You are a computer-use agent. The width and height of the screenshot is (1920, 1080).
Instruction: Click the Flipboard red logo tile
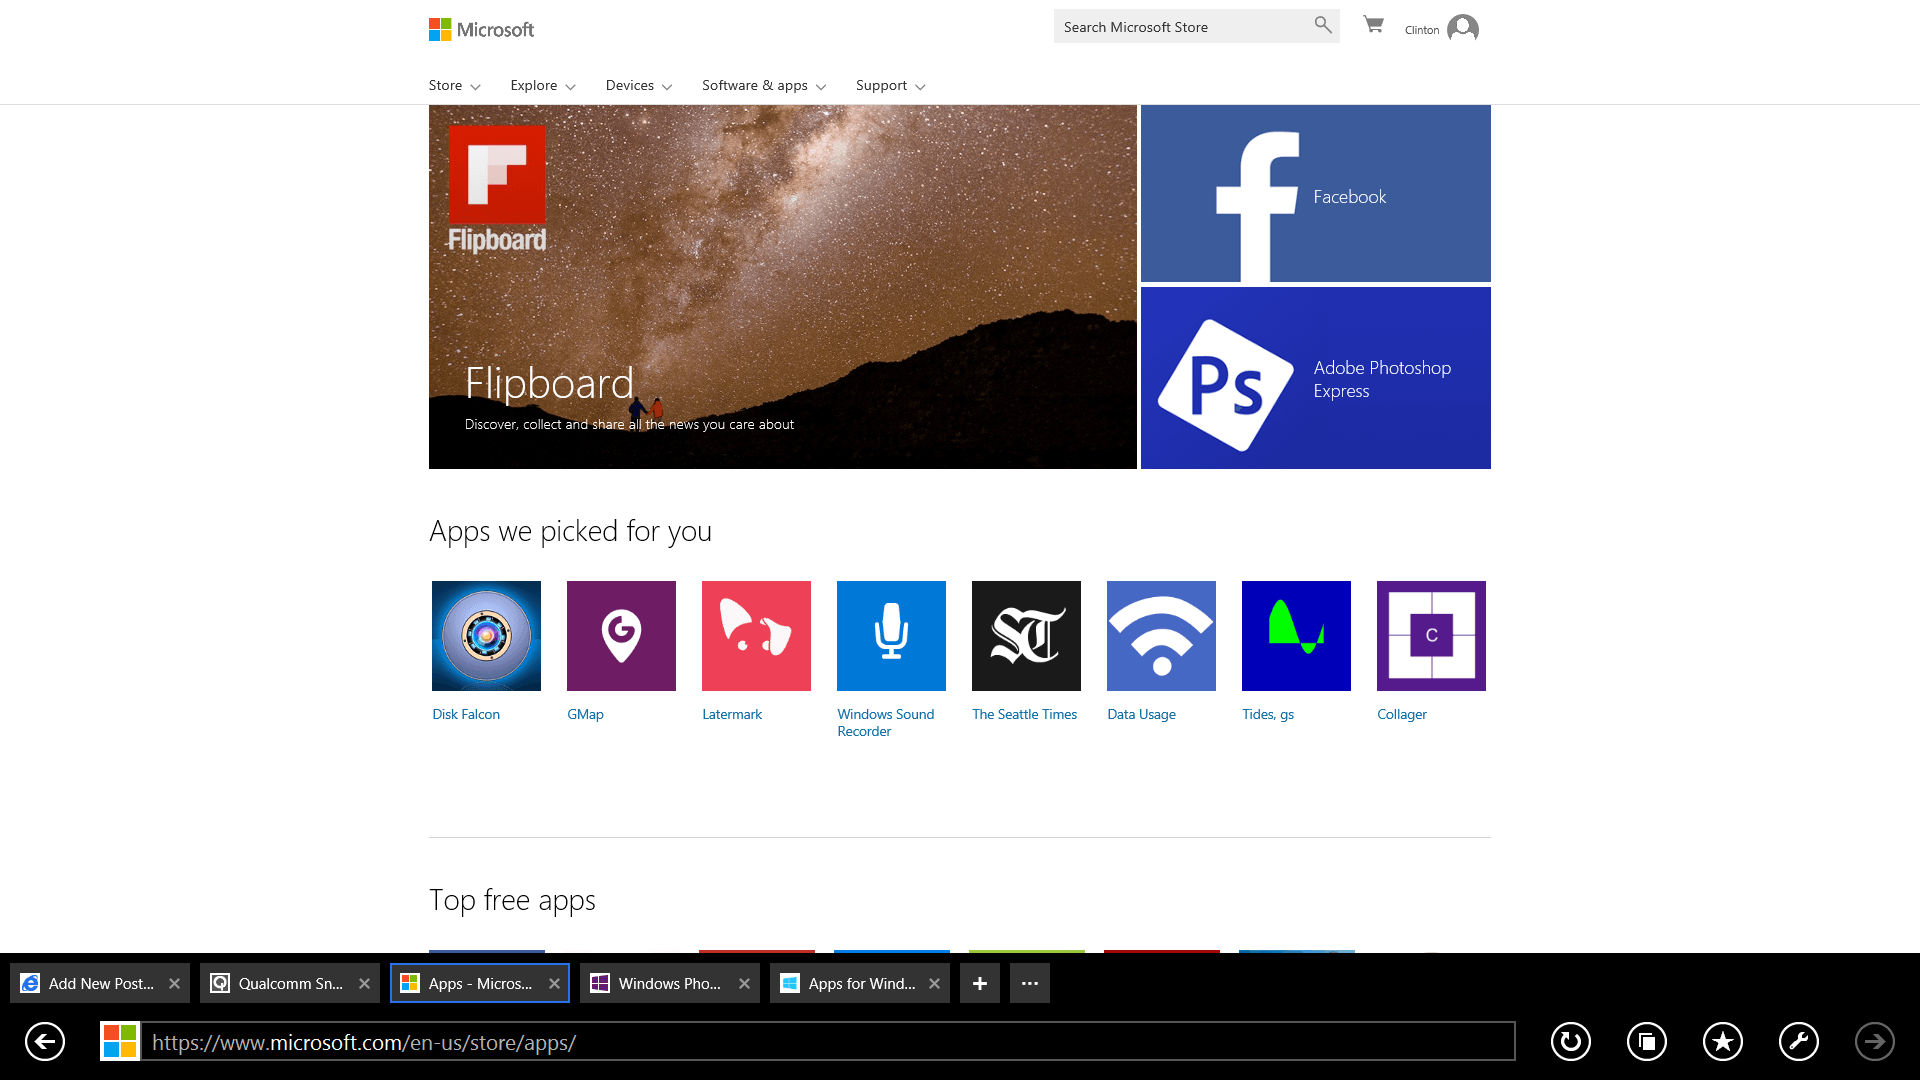click(497, 174)
